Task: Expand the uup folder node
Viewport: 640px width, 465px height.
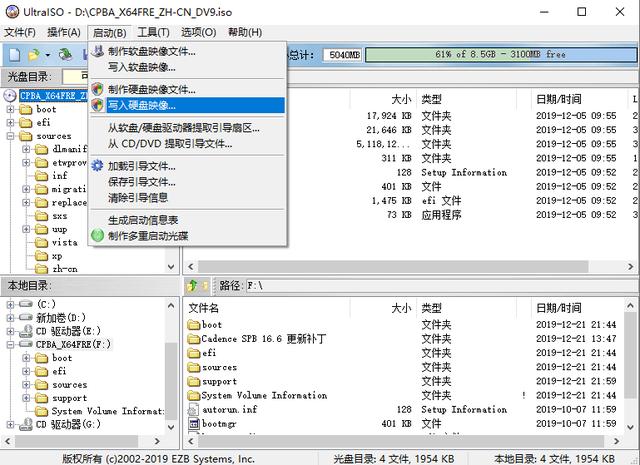Action: coord(26,229)
